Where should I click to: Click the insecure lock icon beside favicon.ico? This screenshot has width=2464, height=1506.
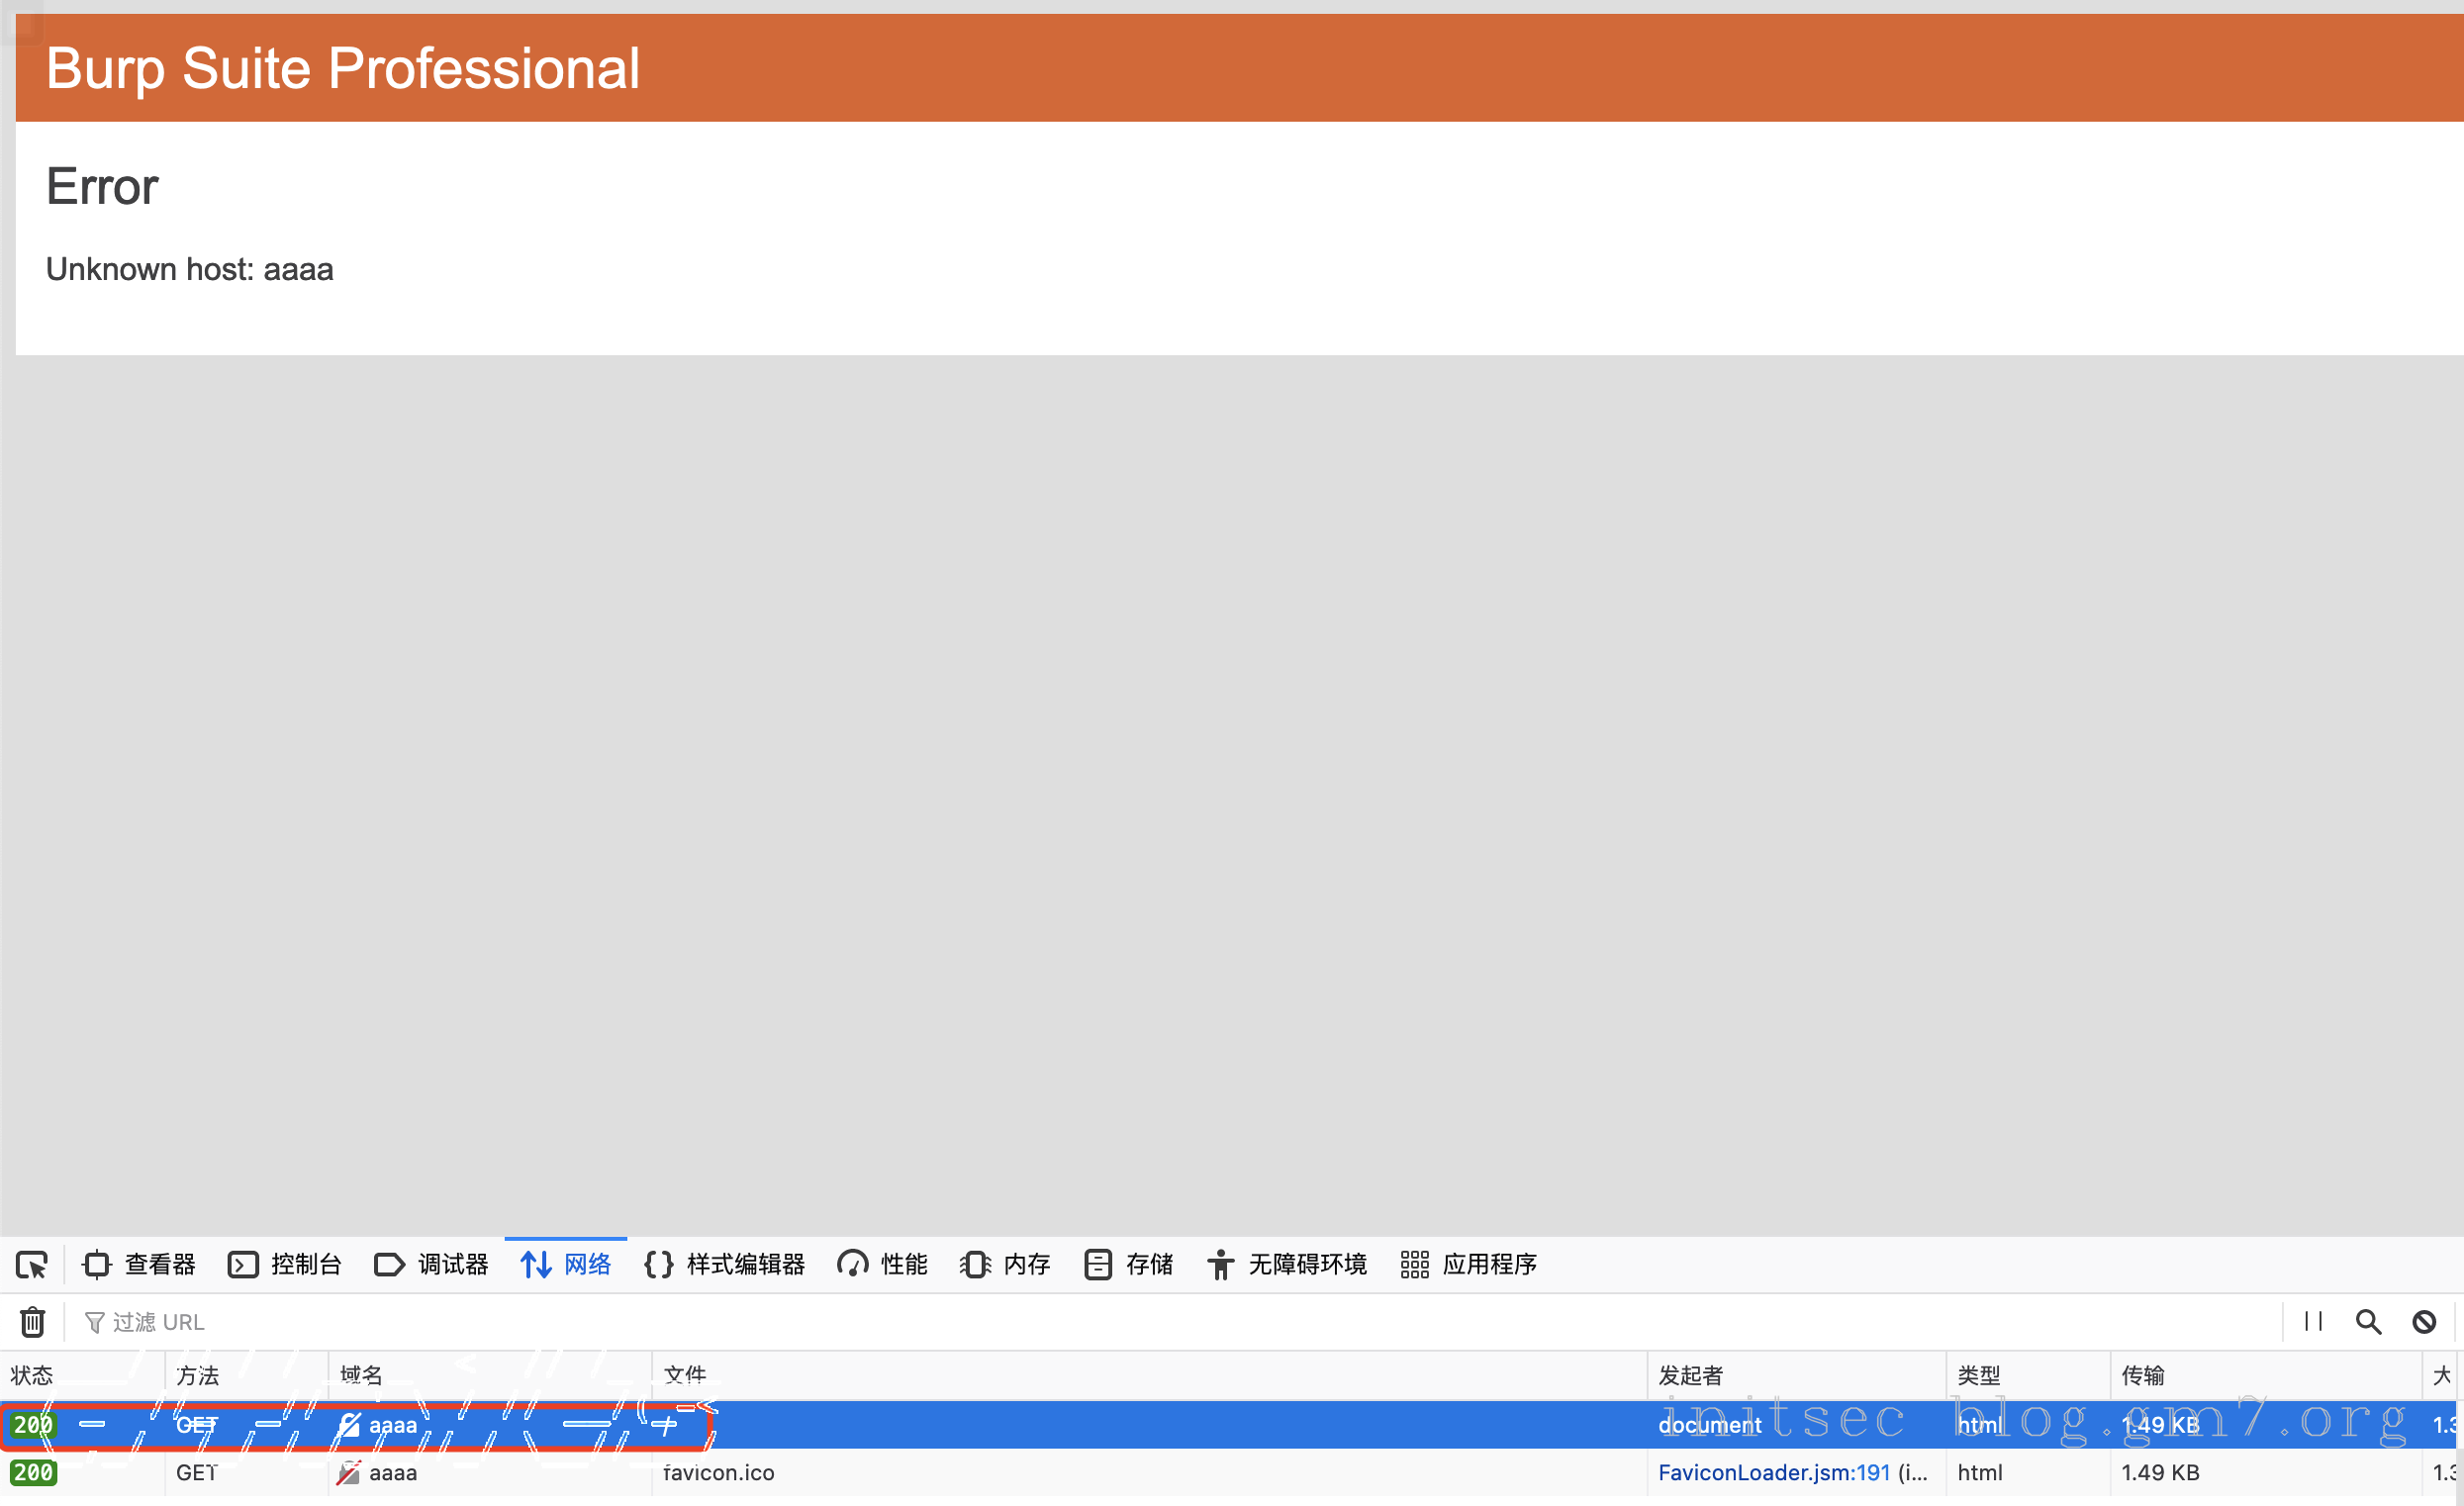click(x=348, y=1473)
